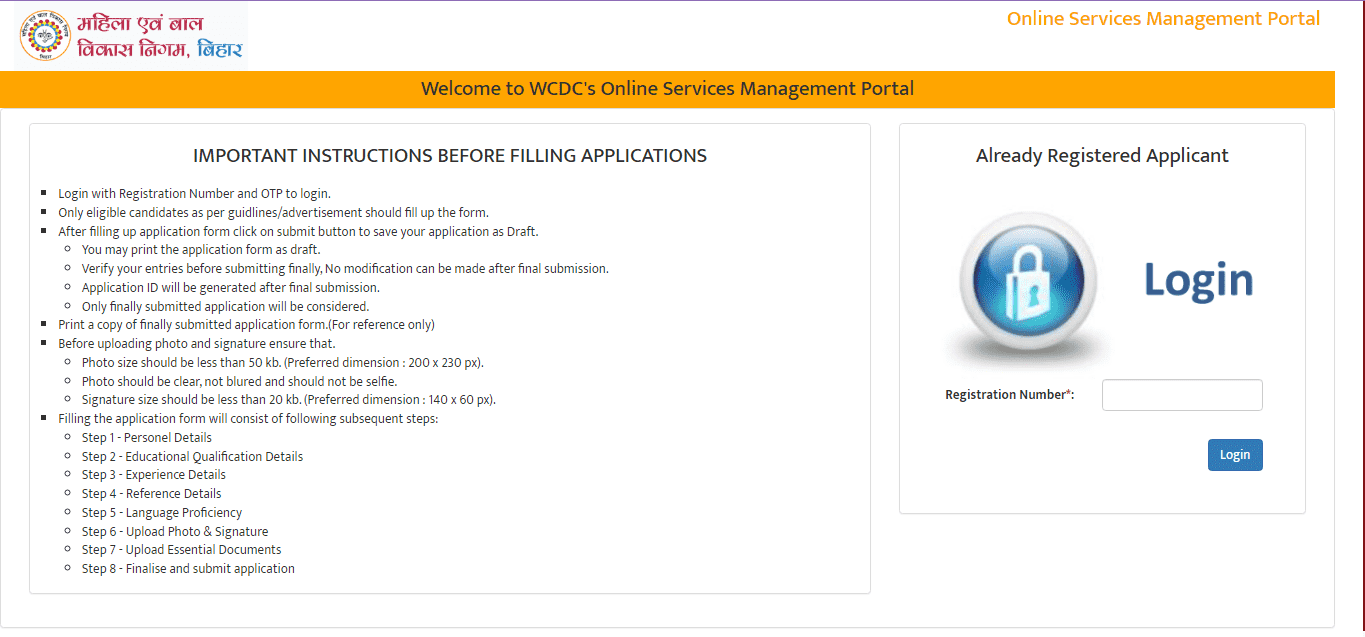Click the orange welcome banner
1365x637 pixels.
[x=667, y=88]
